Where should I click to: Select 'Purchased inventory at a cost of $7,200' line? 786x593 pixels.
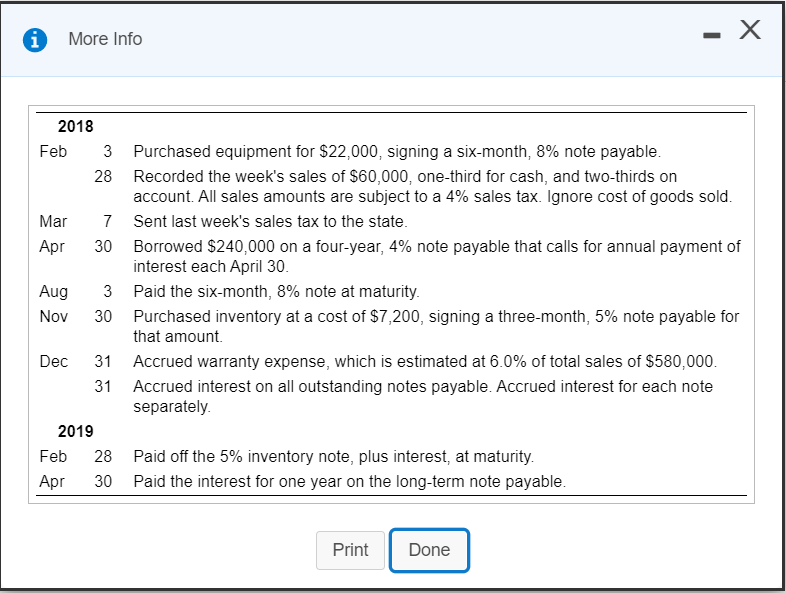[436, 316]
